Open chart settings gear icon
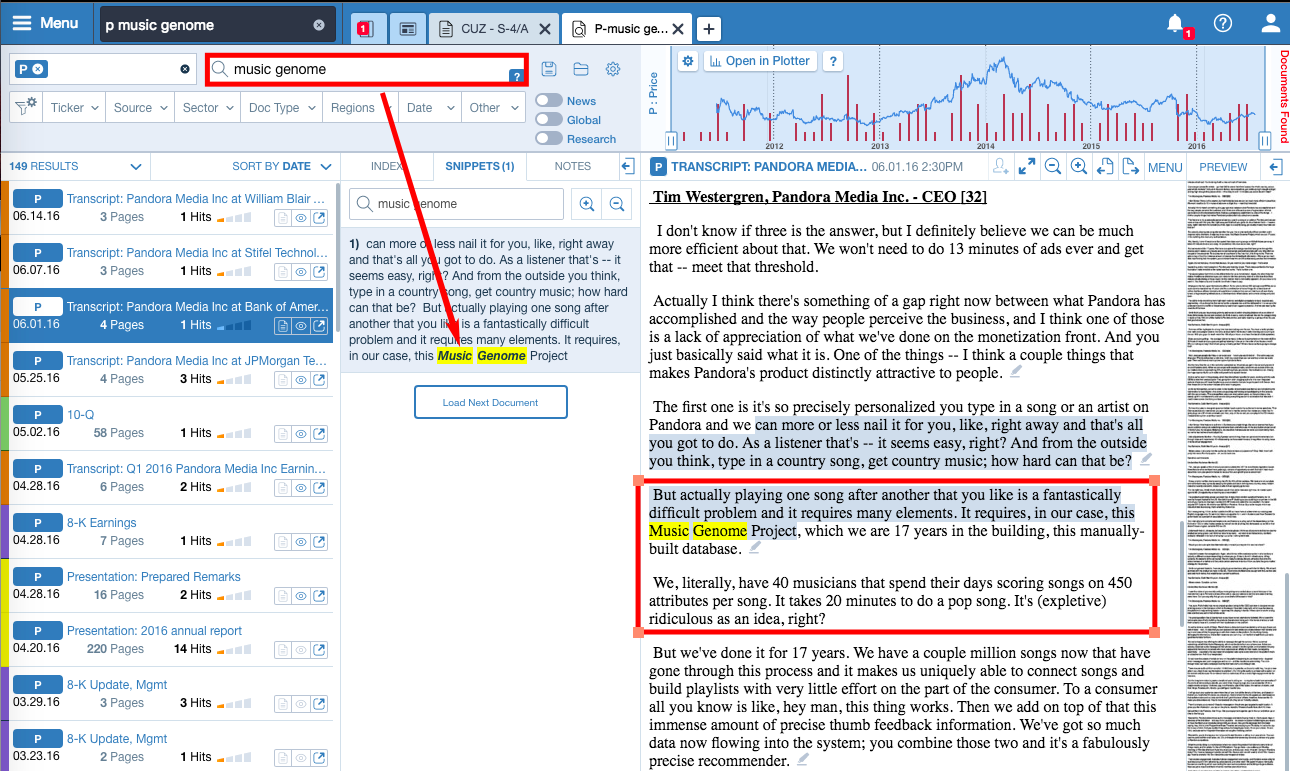 [687, 61]
